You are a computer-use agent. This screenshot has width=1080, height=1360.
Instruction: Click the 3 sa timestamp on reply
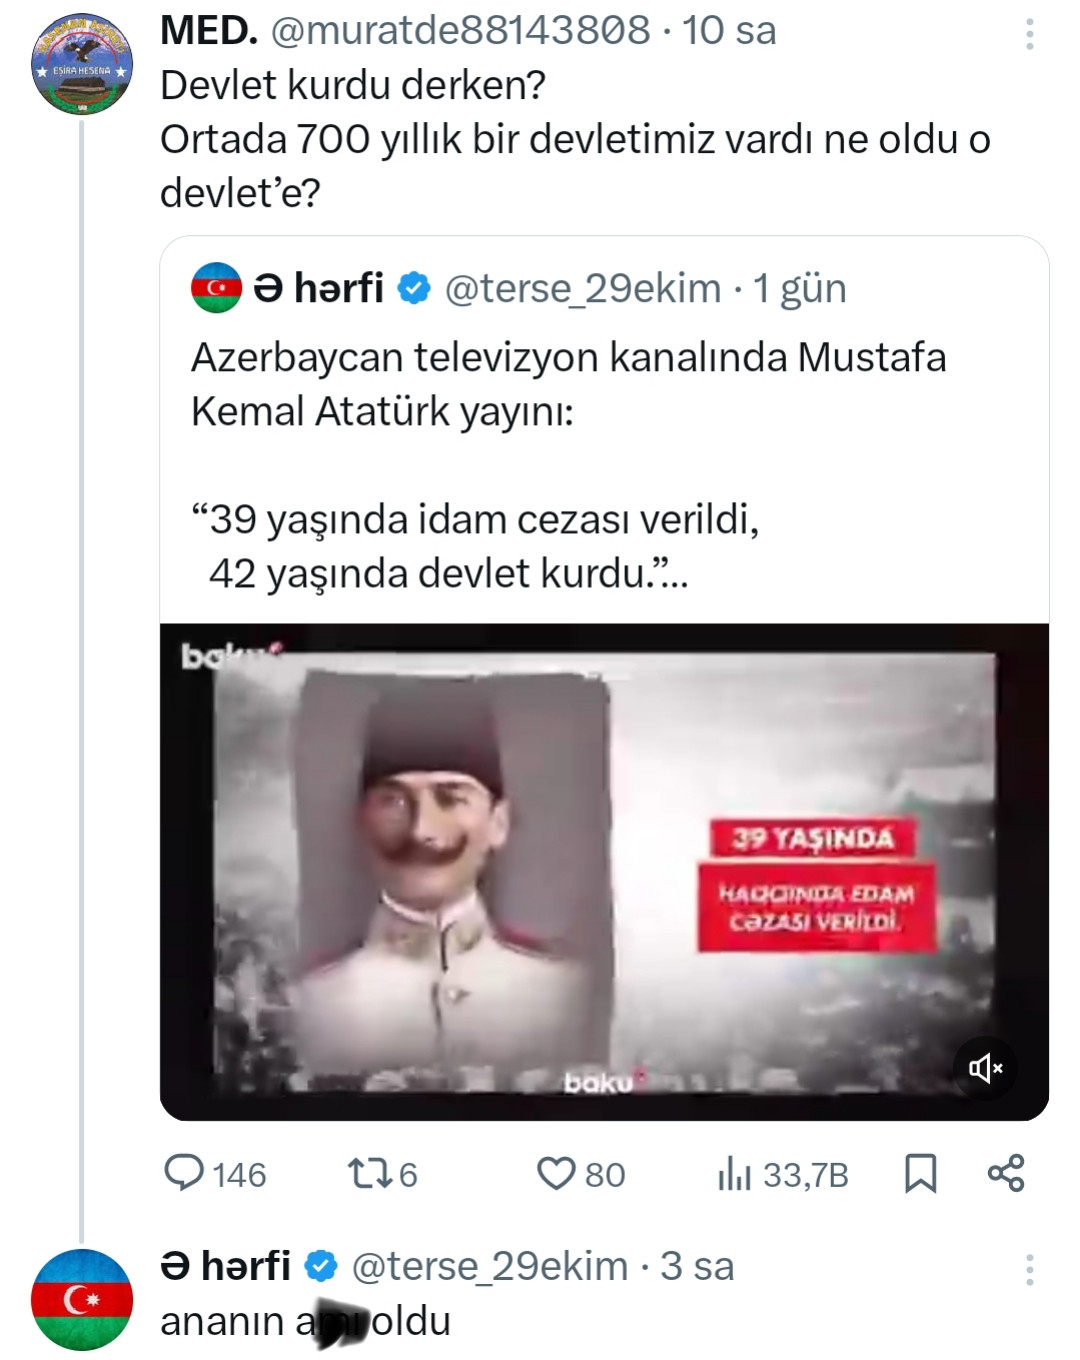coord(697,1266)
